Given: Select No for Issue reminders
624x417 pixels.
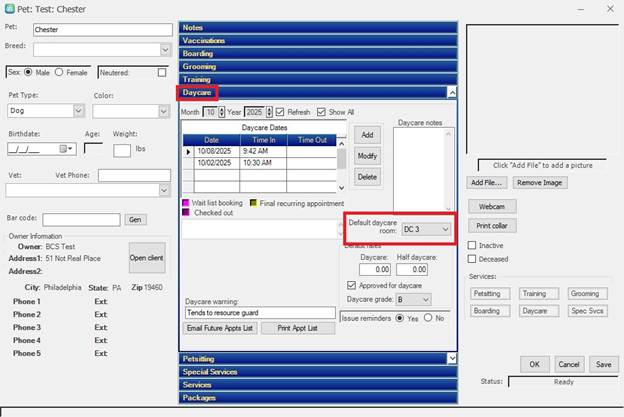Looking at the screenshot, I should [429, 318].
